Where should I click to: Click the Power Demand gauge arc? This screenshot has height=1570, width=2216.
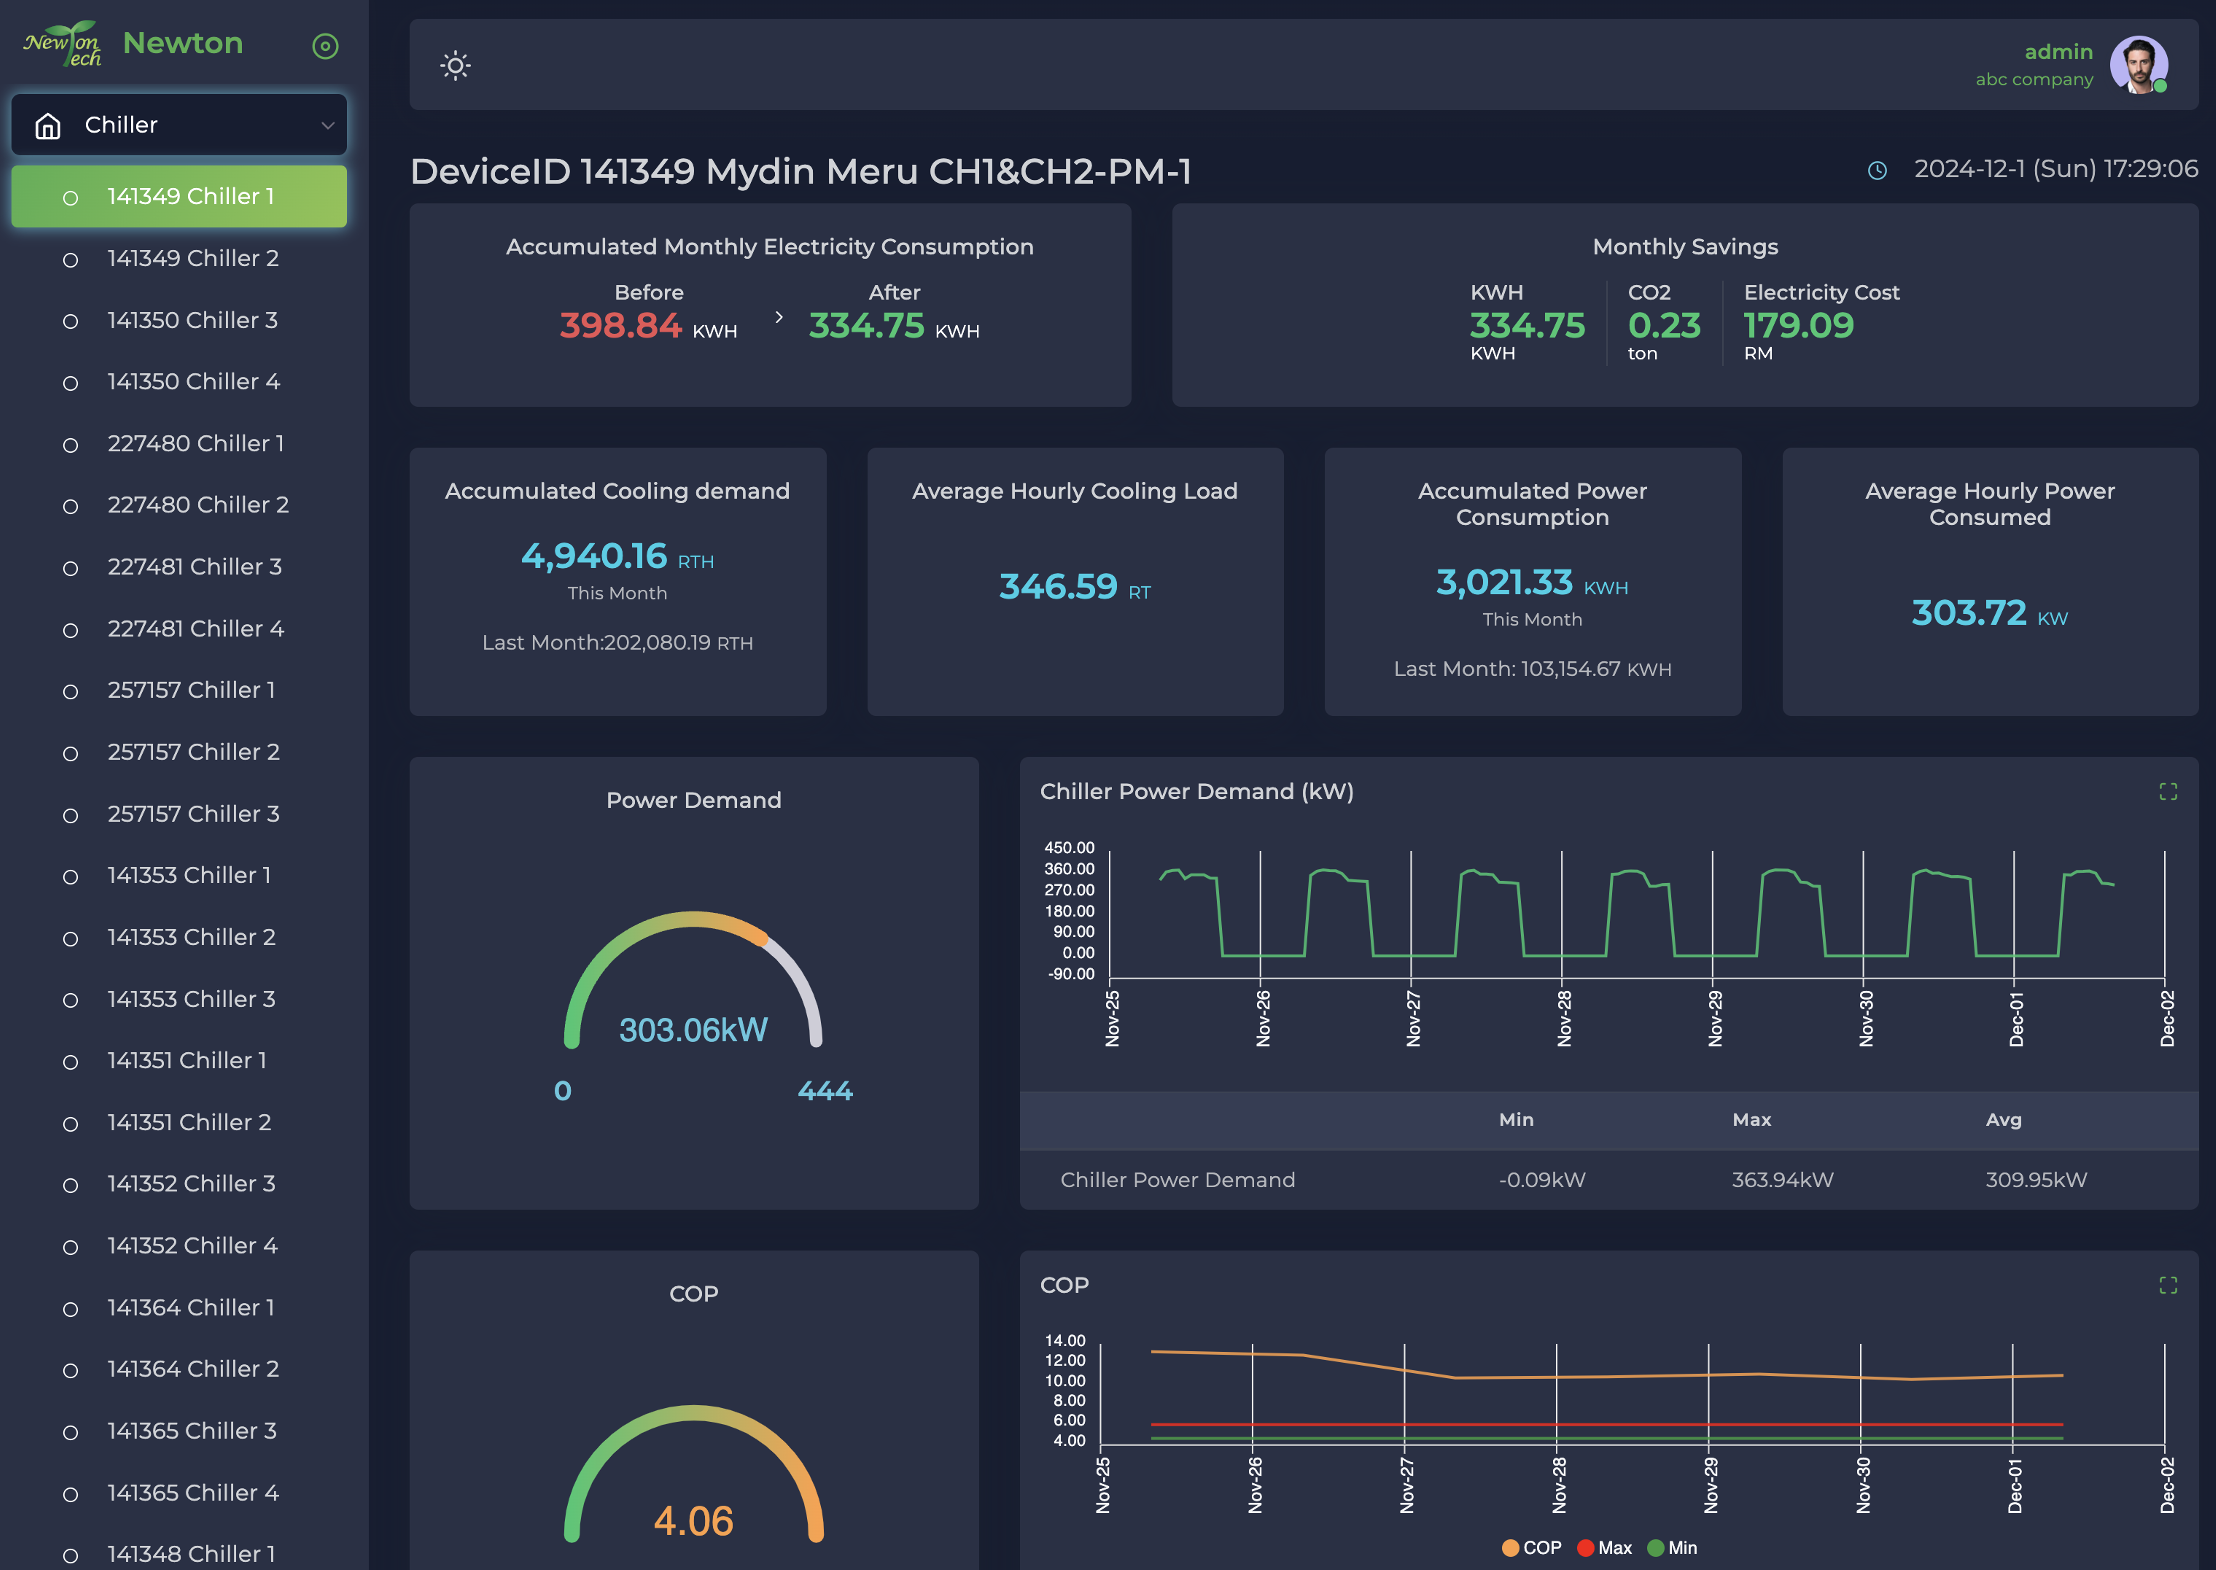[693, 980]
